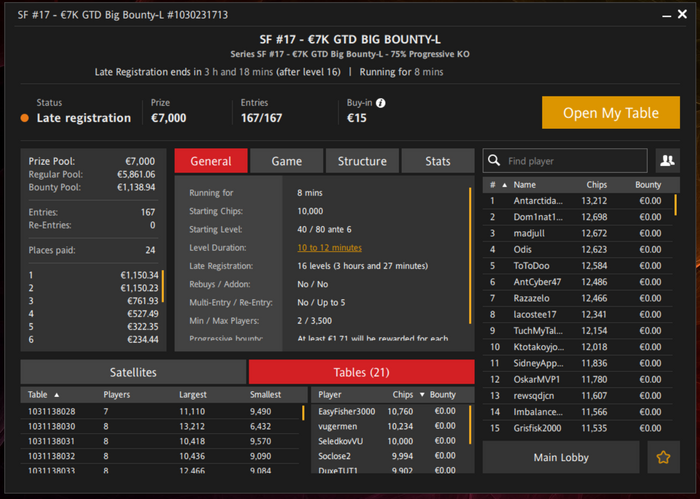
Task: Click the Regular Pool €5,861.06 value
Action: click(136, 175)
